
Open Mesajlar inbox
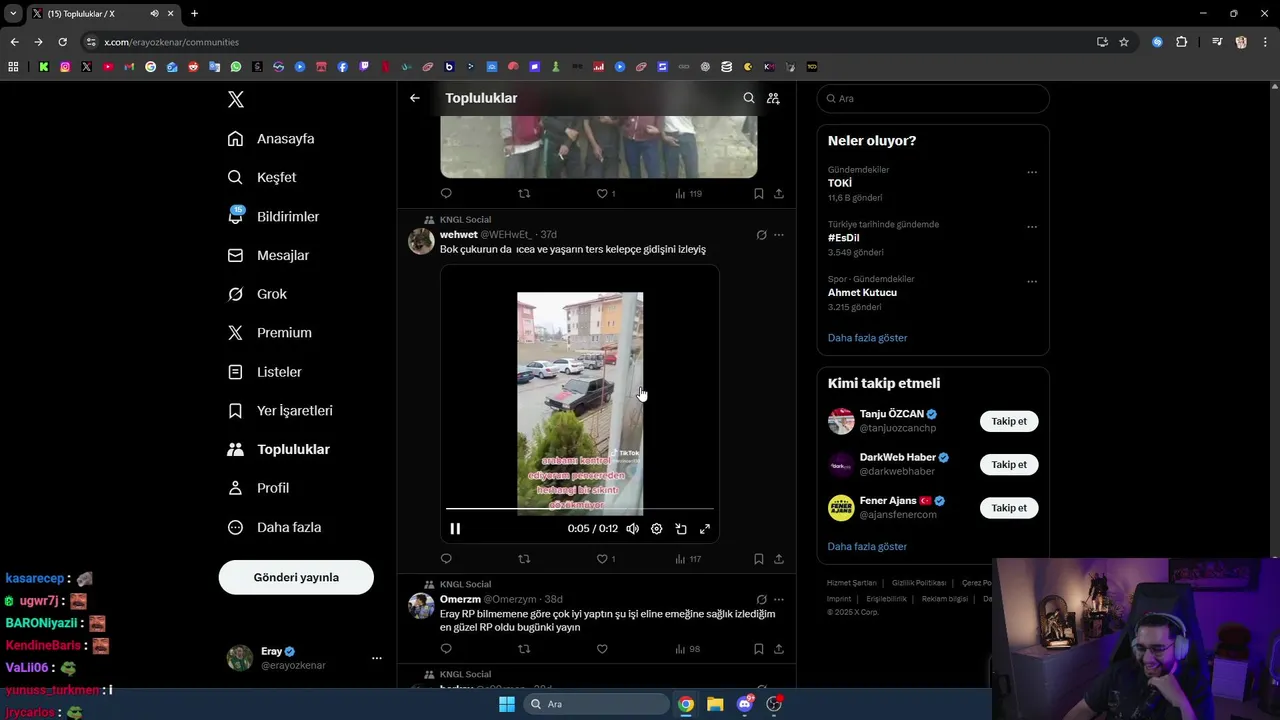[x=268, y=255]
